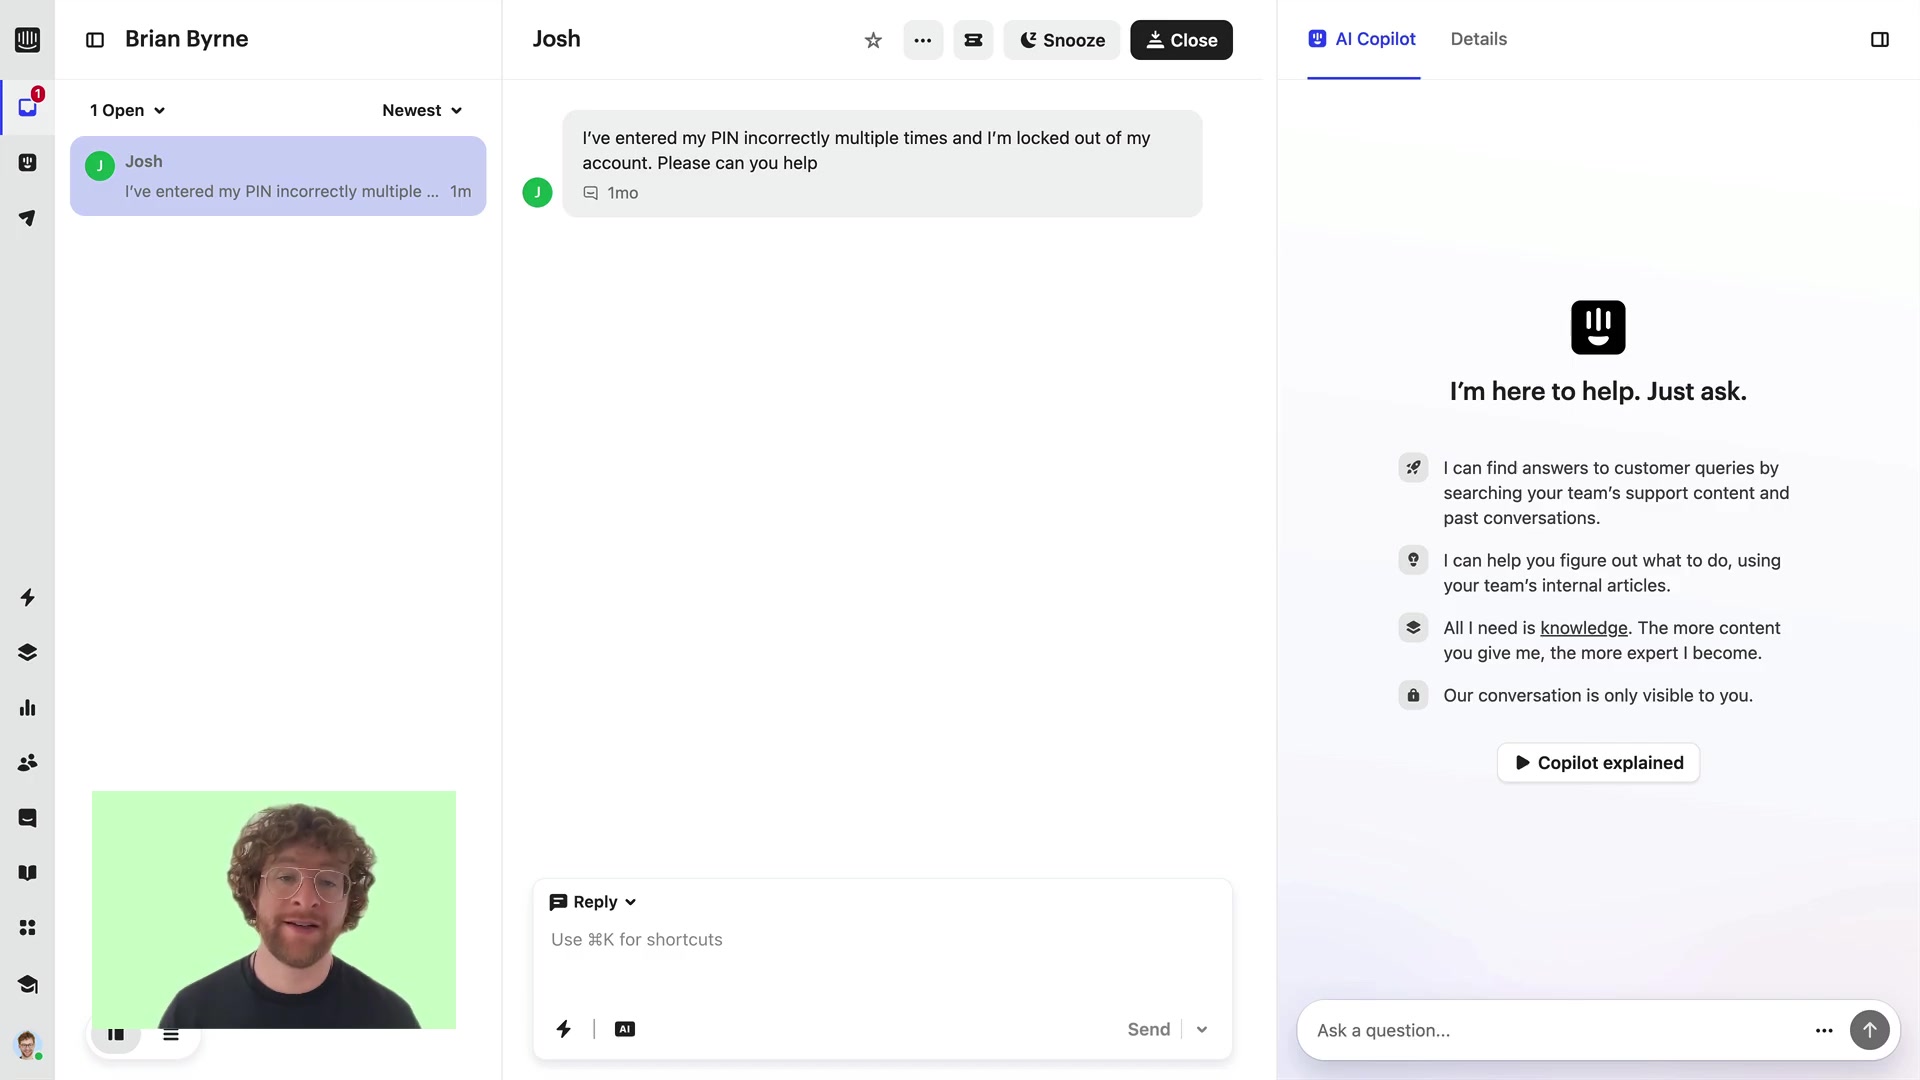Viewport: 1920px width, 1080px height.
Task: Expand the 1 Open status filter
Action: (x=127, y=110)
